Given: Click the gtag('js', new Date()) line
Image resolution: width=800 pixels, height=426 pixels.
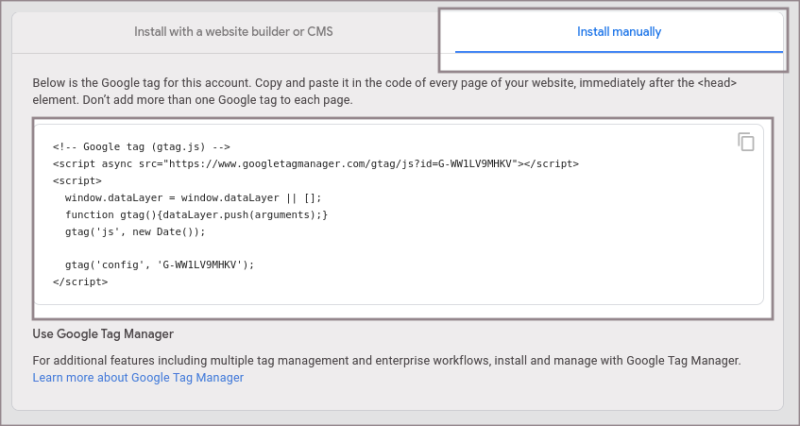Looking at the screenshot, I should (x=134, y=231).
